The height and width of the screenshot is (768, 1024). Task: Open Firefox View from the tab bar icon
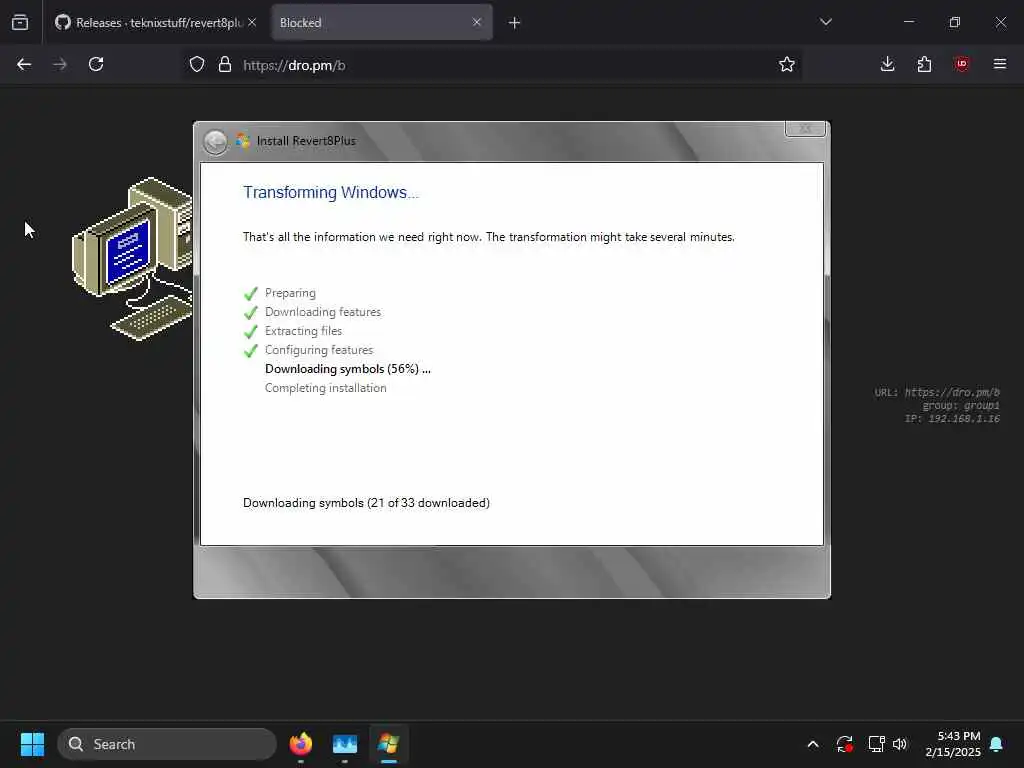click(x=20, y=22)
